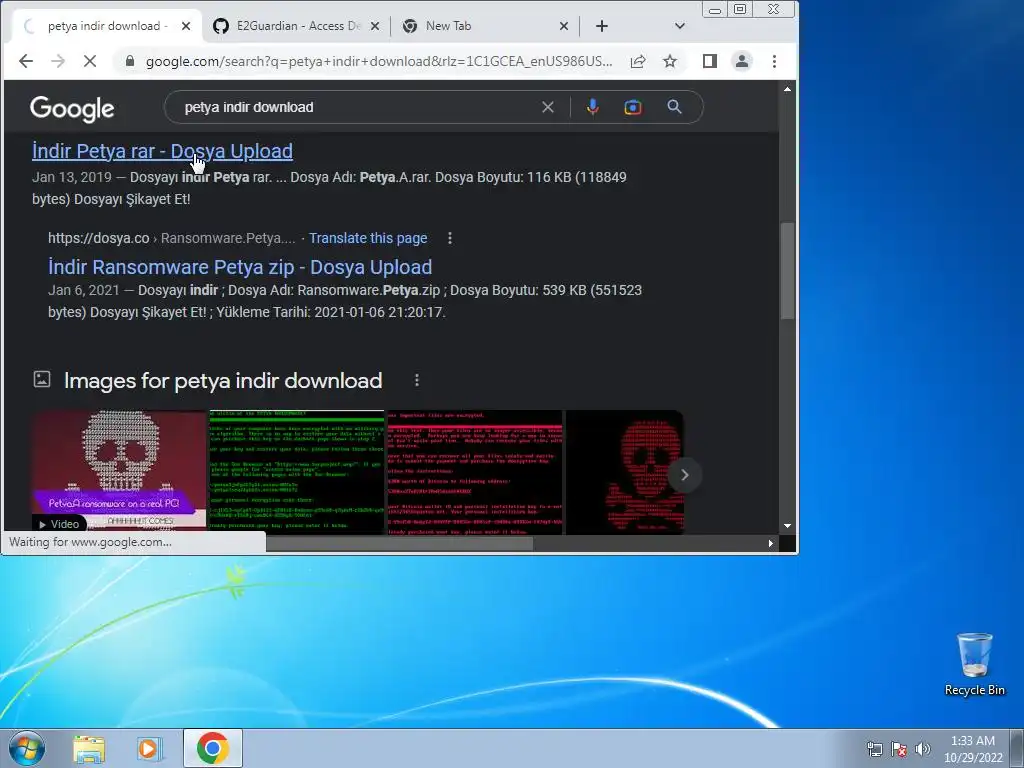Viewport: 1024px width, 768px height.
Task: Open options for the dosya.co result
Action: [x=450, y=238]
